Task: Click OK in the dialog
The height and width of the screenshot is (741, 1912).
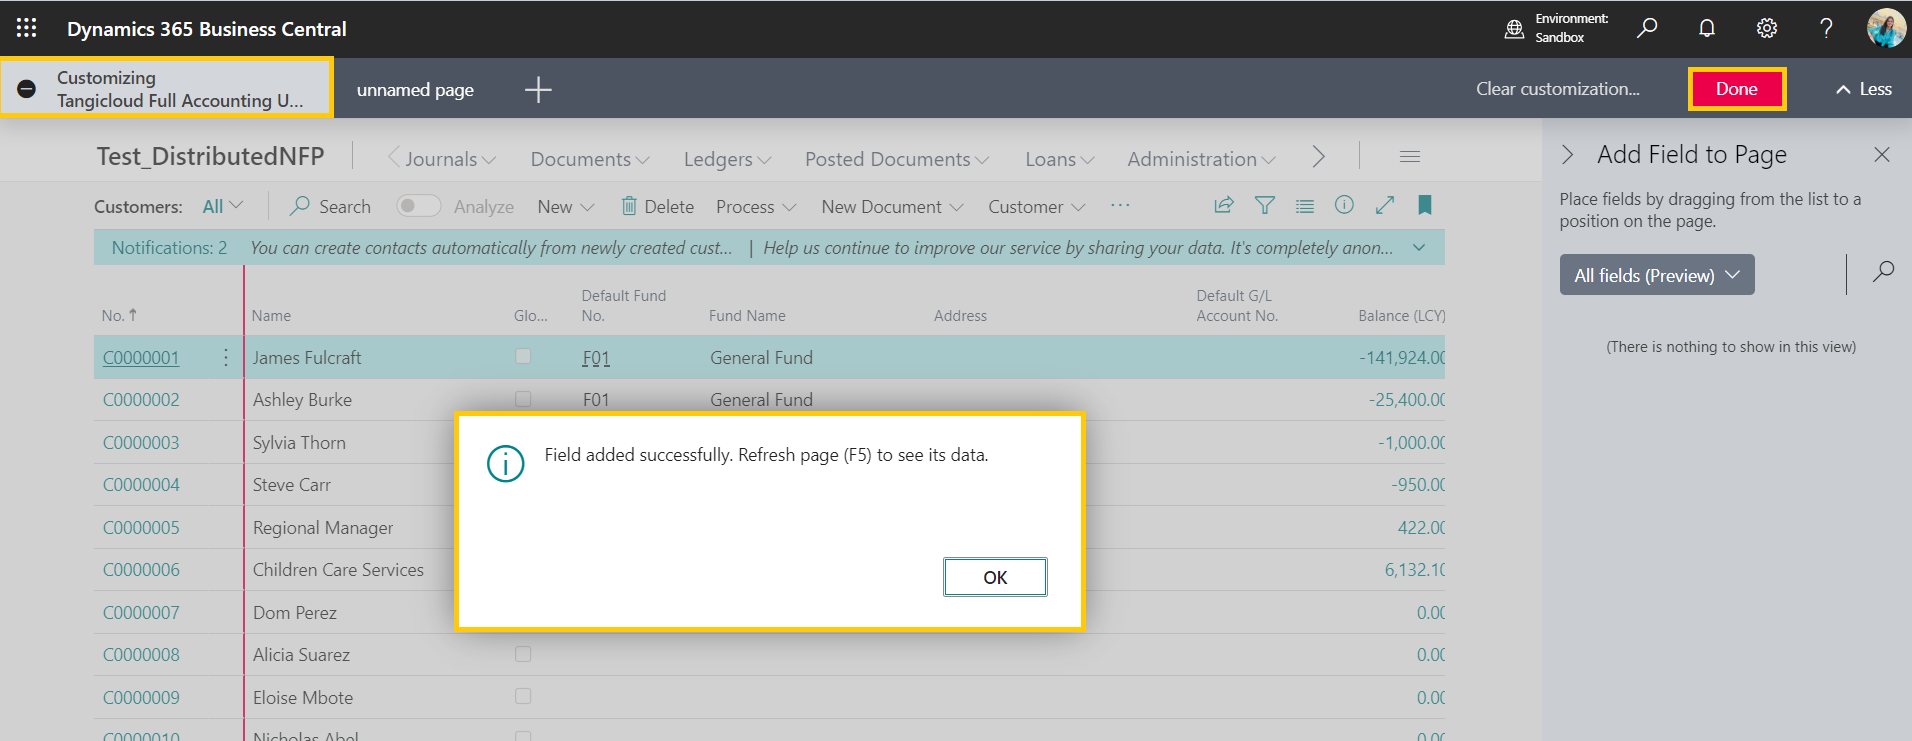Action: click(x=995, y=577)
